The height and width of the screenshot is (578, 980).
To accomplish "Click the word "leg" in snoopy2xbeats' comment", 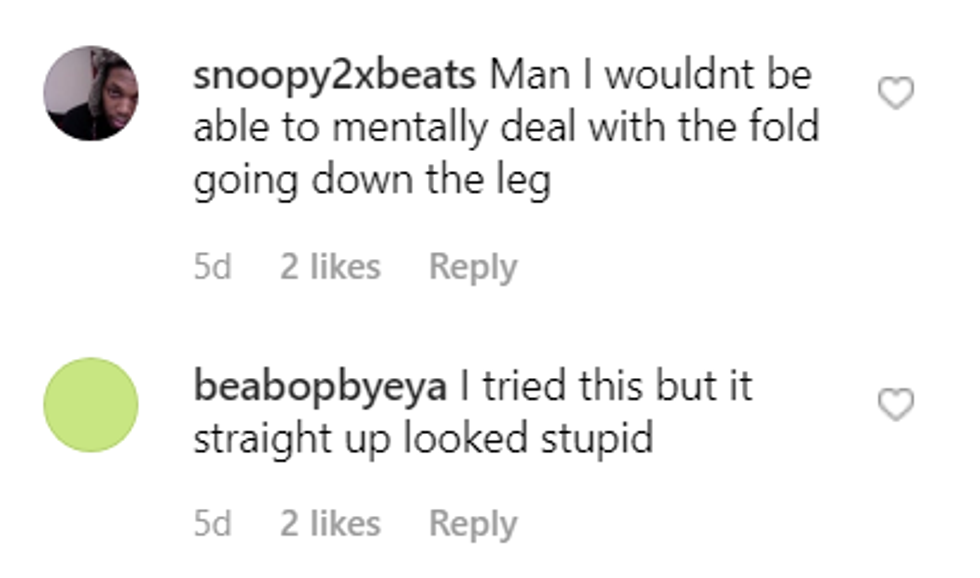I will 522,183.
